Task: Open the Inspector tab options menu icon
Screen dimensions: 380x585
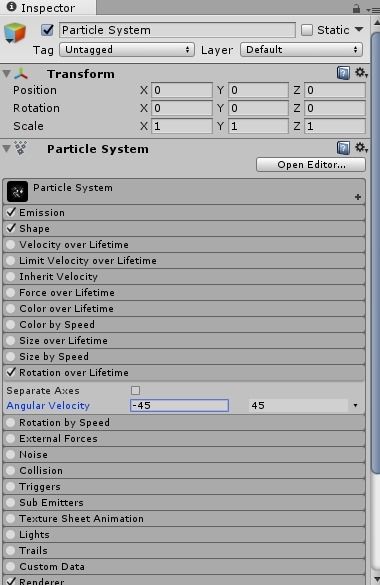Action: pyautogui.click(x=373, y=10)
